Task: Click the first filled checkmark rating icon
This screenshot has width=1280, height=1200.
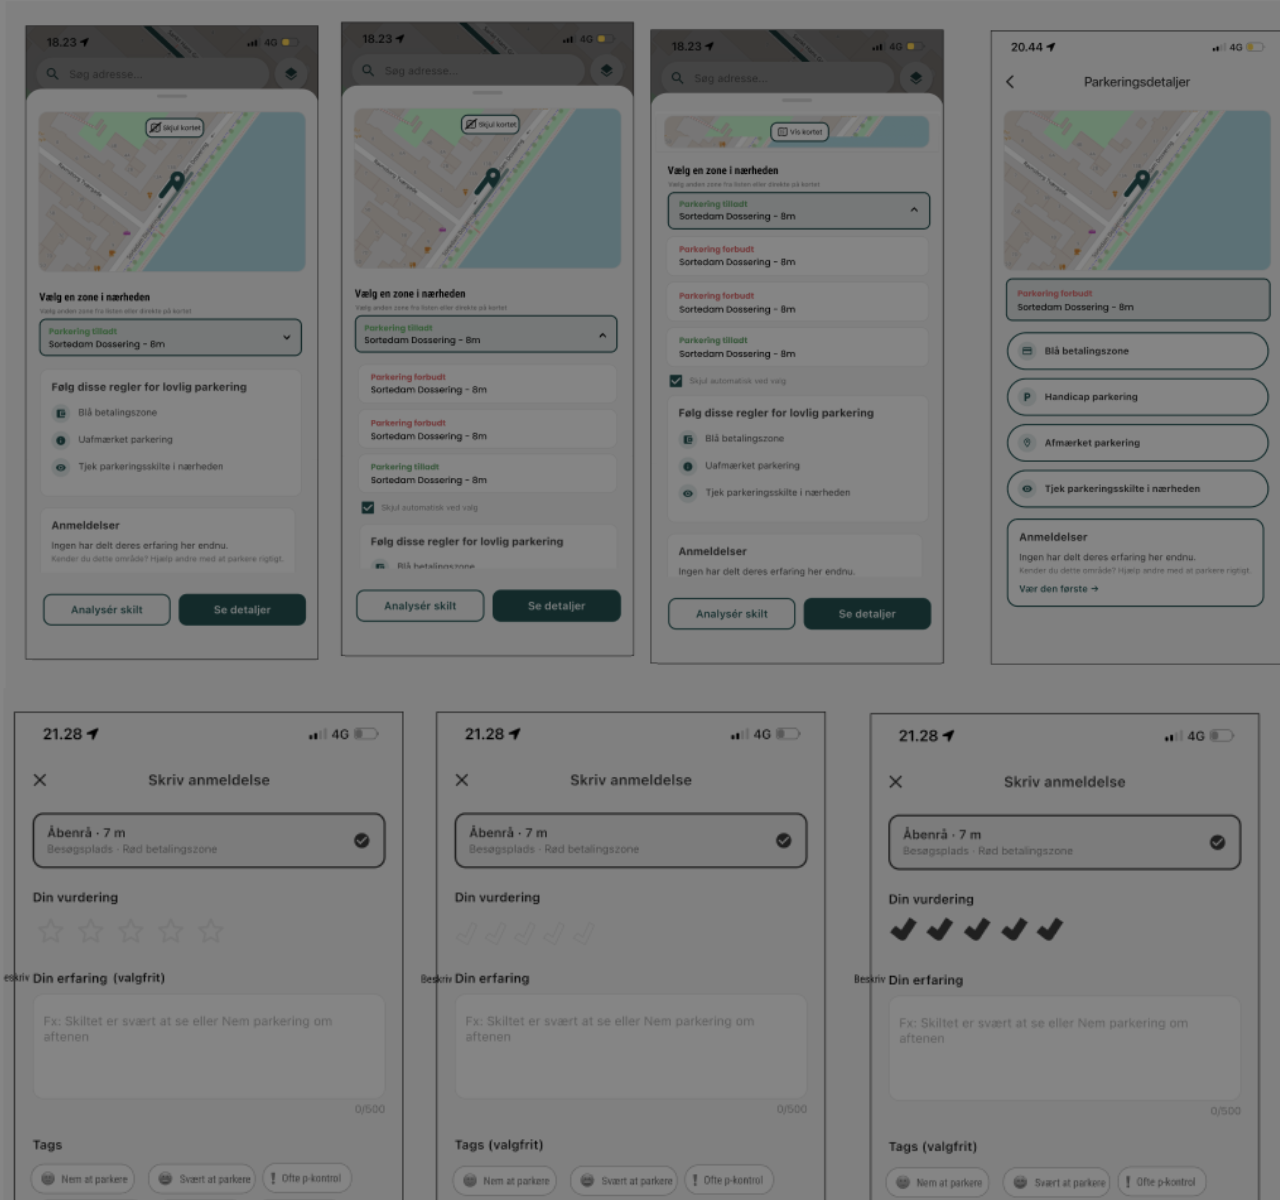Action: (x=903, y=931)
